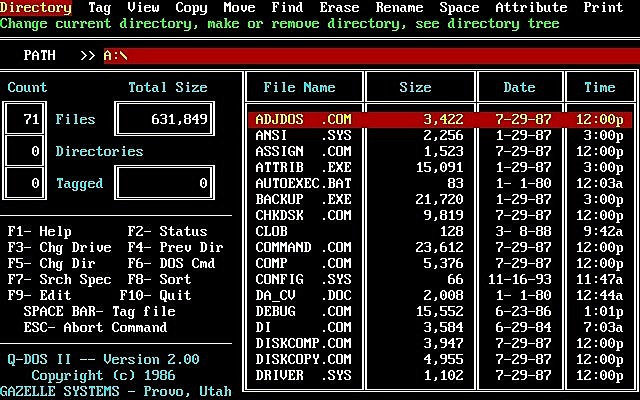Select the DI .COM file

click(440, 327)
